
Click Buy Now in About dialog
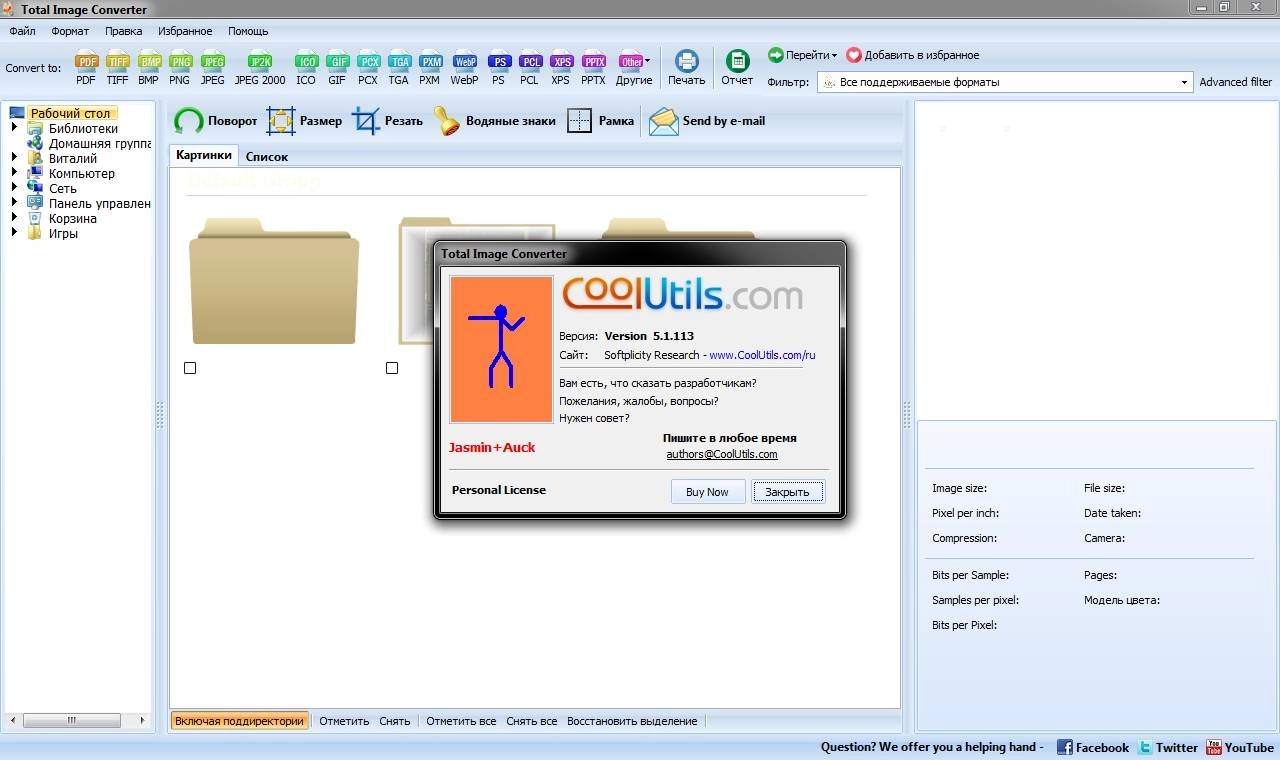tap(708, 491)
